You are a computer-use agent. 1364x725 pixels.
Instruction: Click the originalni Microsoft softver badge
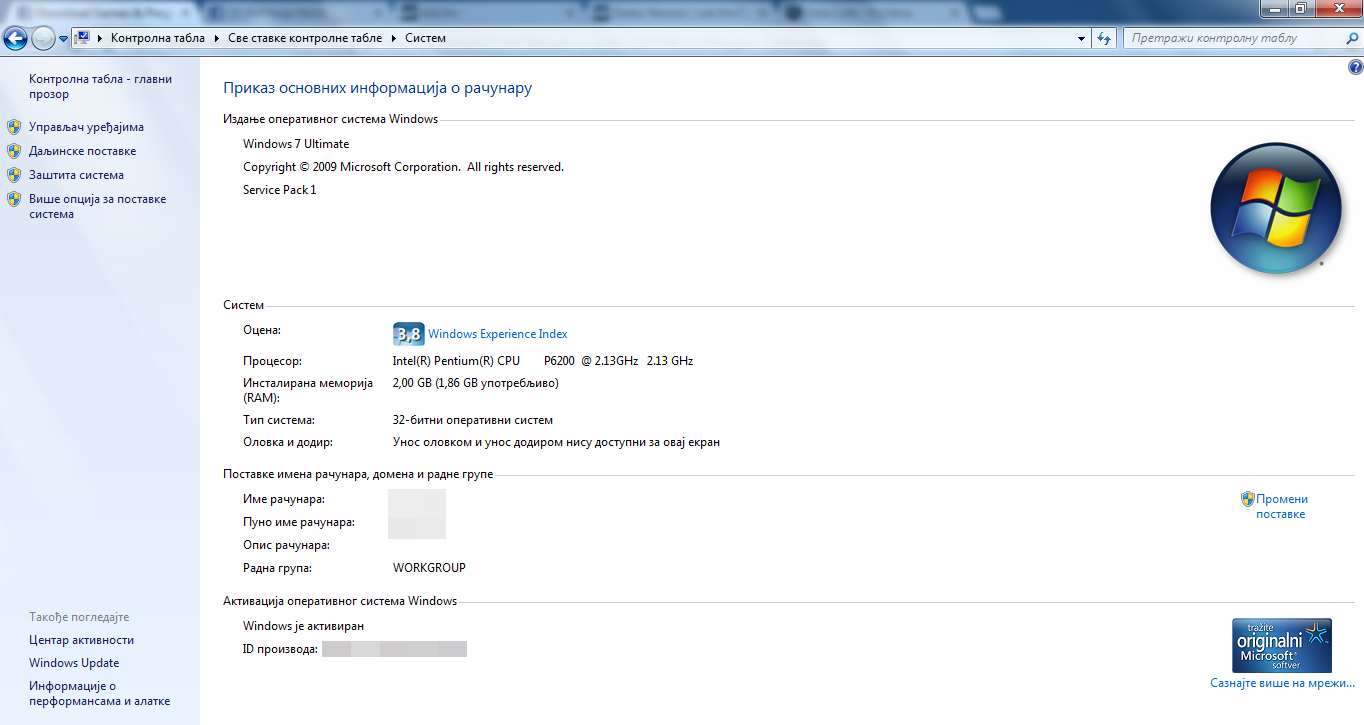[x=1282, y=645]
